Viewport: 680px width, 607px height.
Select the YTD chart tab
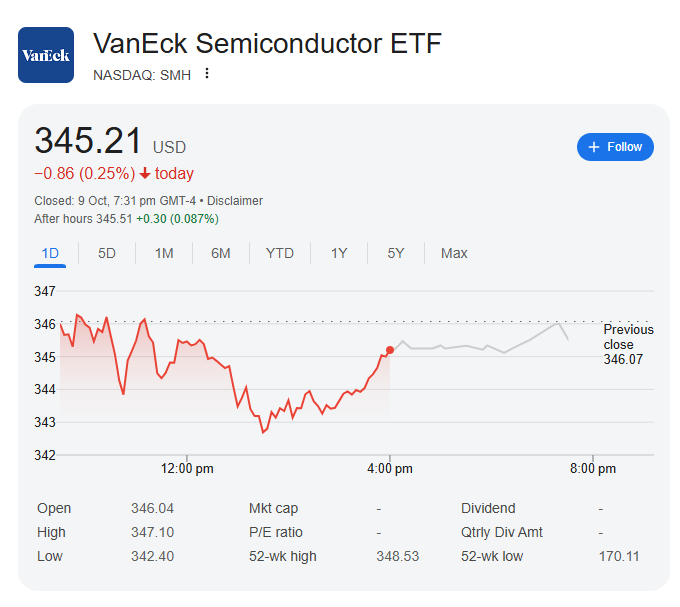[280, 253]
